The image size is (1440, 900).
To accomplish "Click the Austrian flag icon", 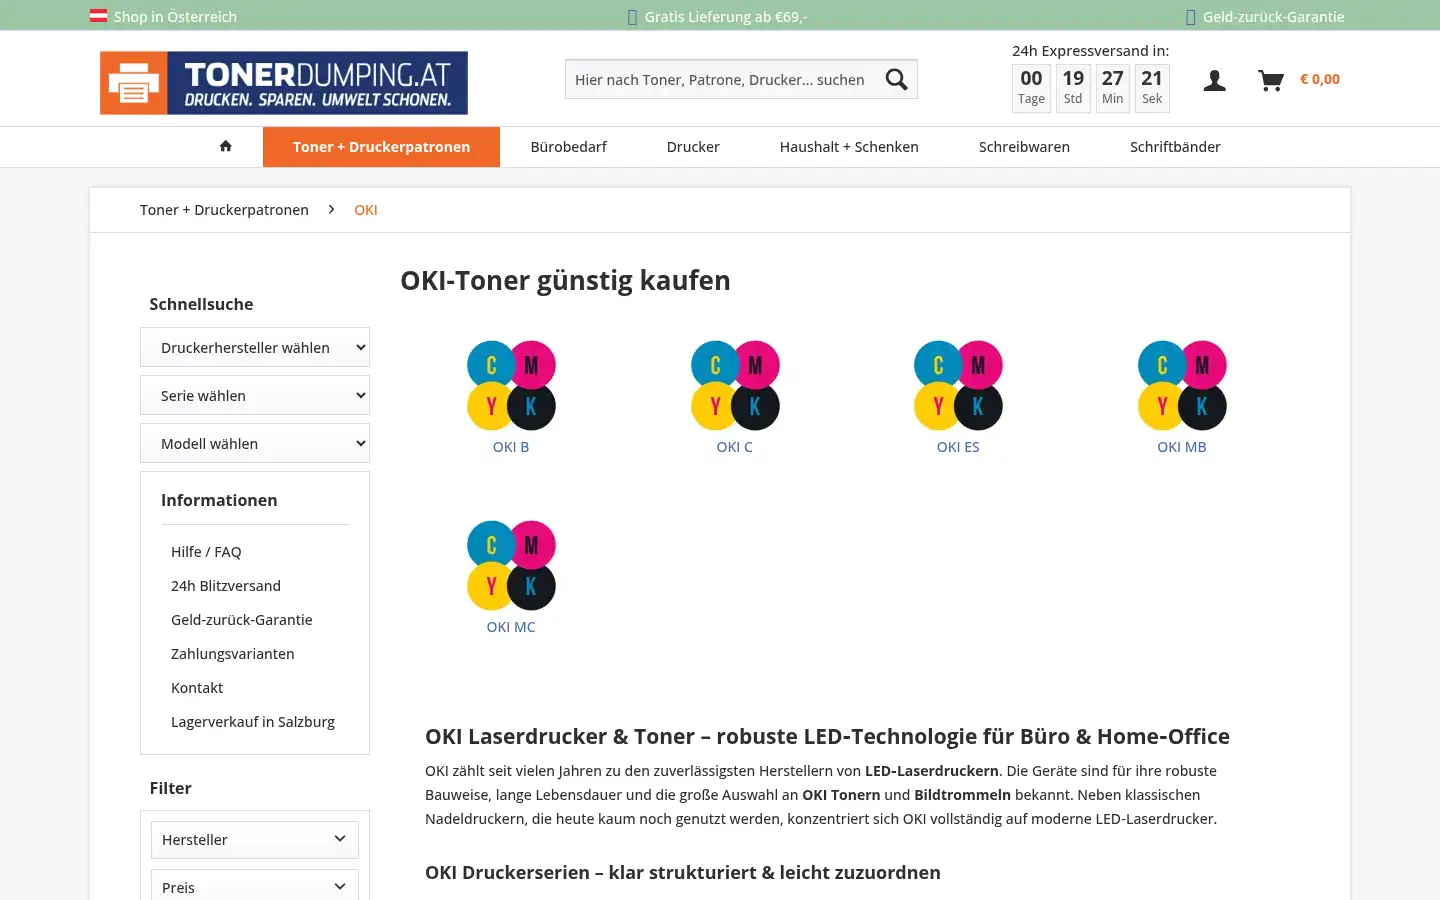I will coord(99,16).
